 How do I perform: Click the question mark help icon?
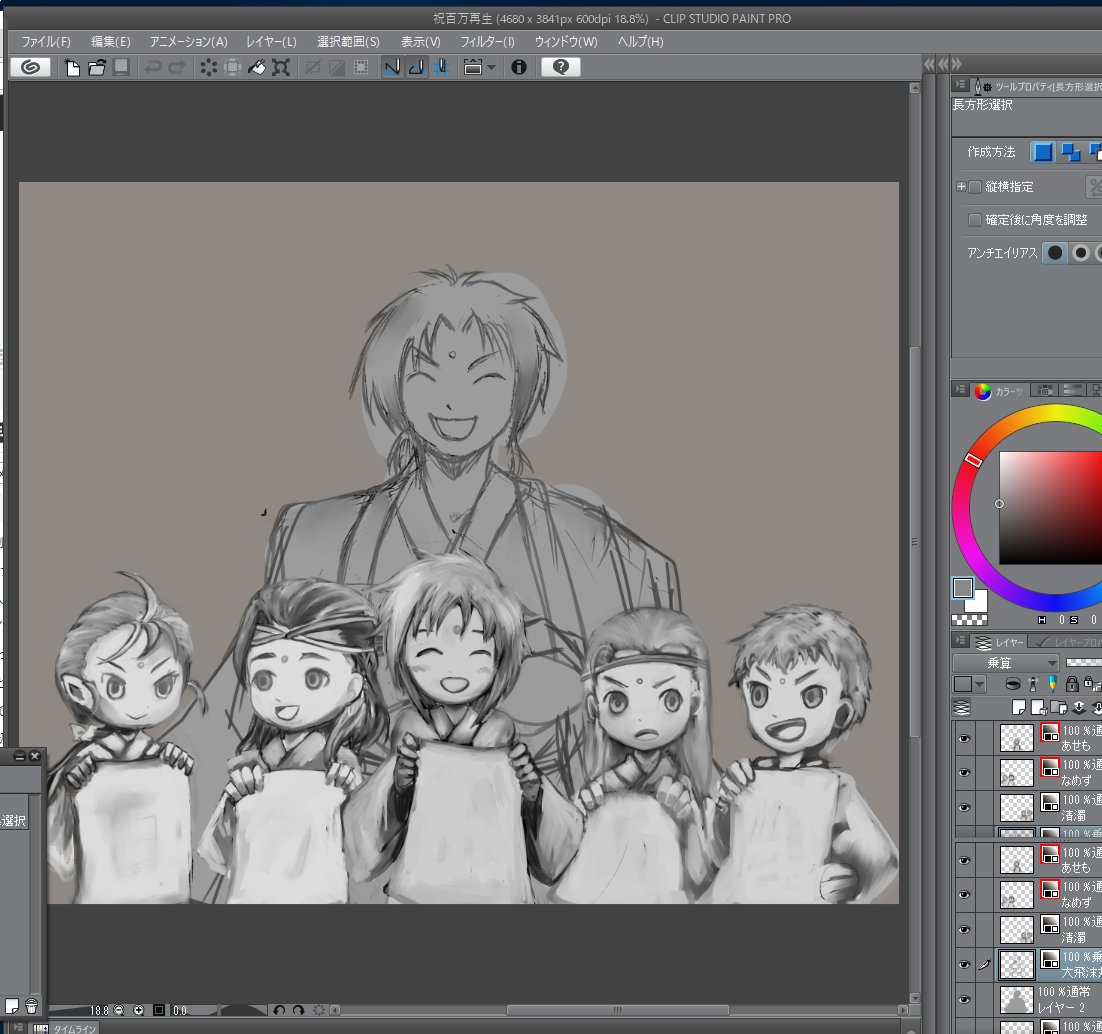tap(561, 67)
